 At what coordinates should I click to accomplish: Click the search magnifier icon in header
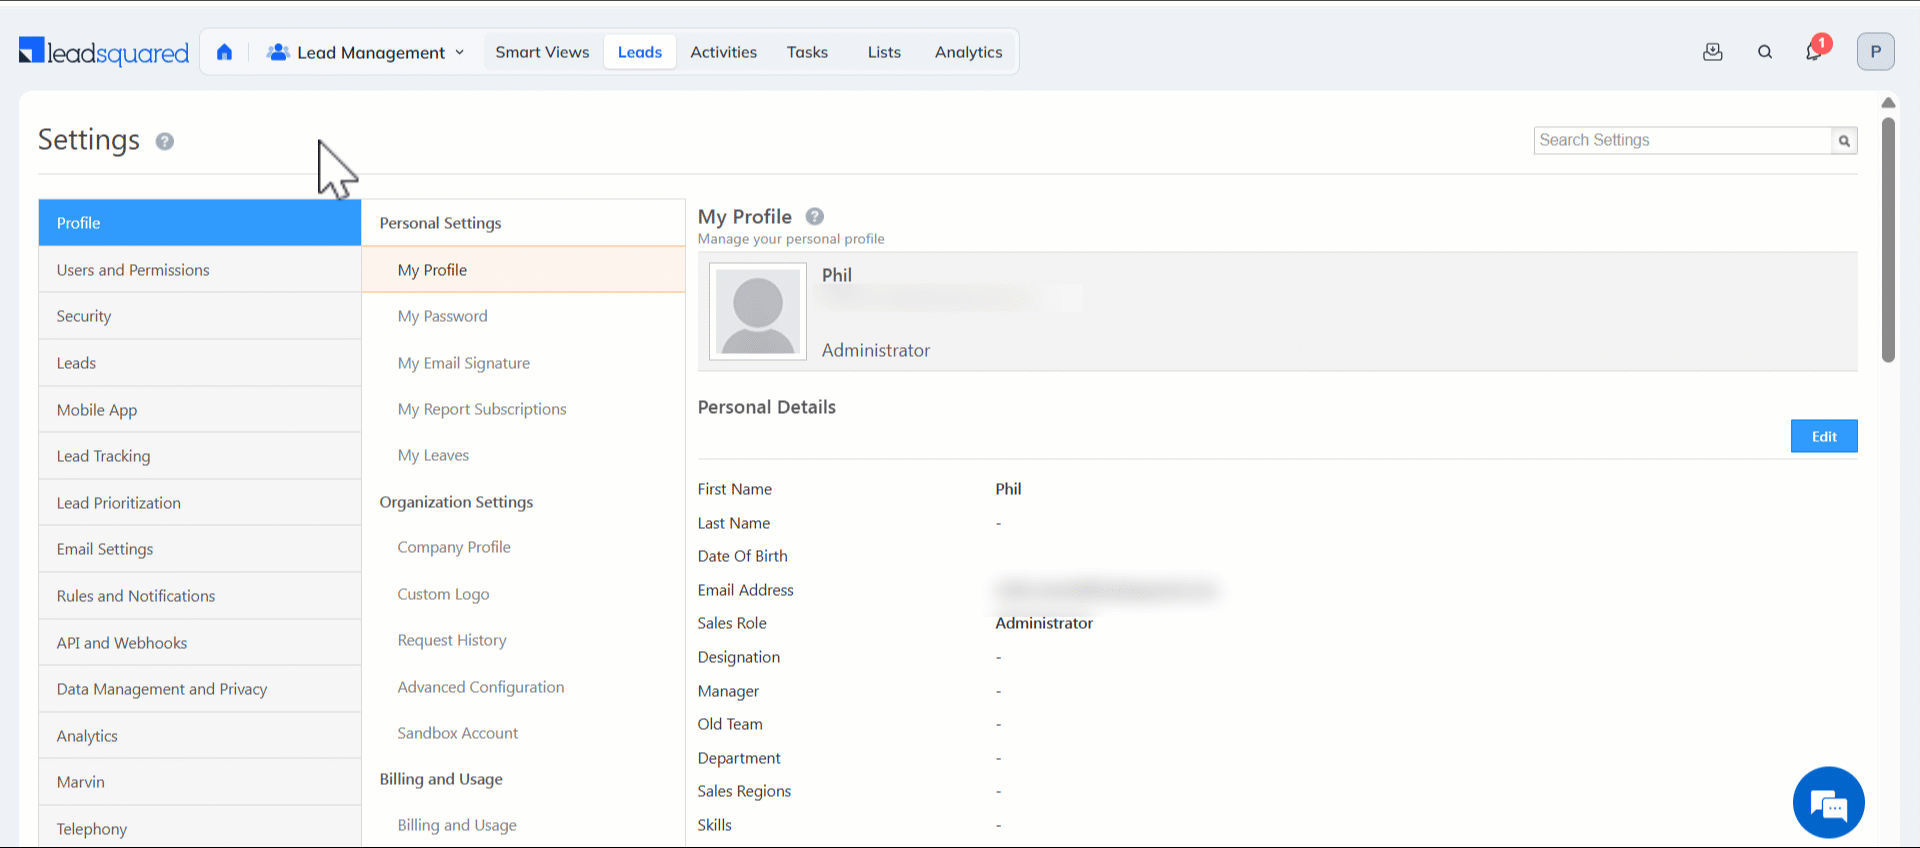pyautogui.click(x=1765, y=52)
